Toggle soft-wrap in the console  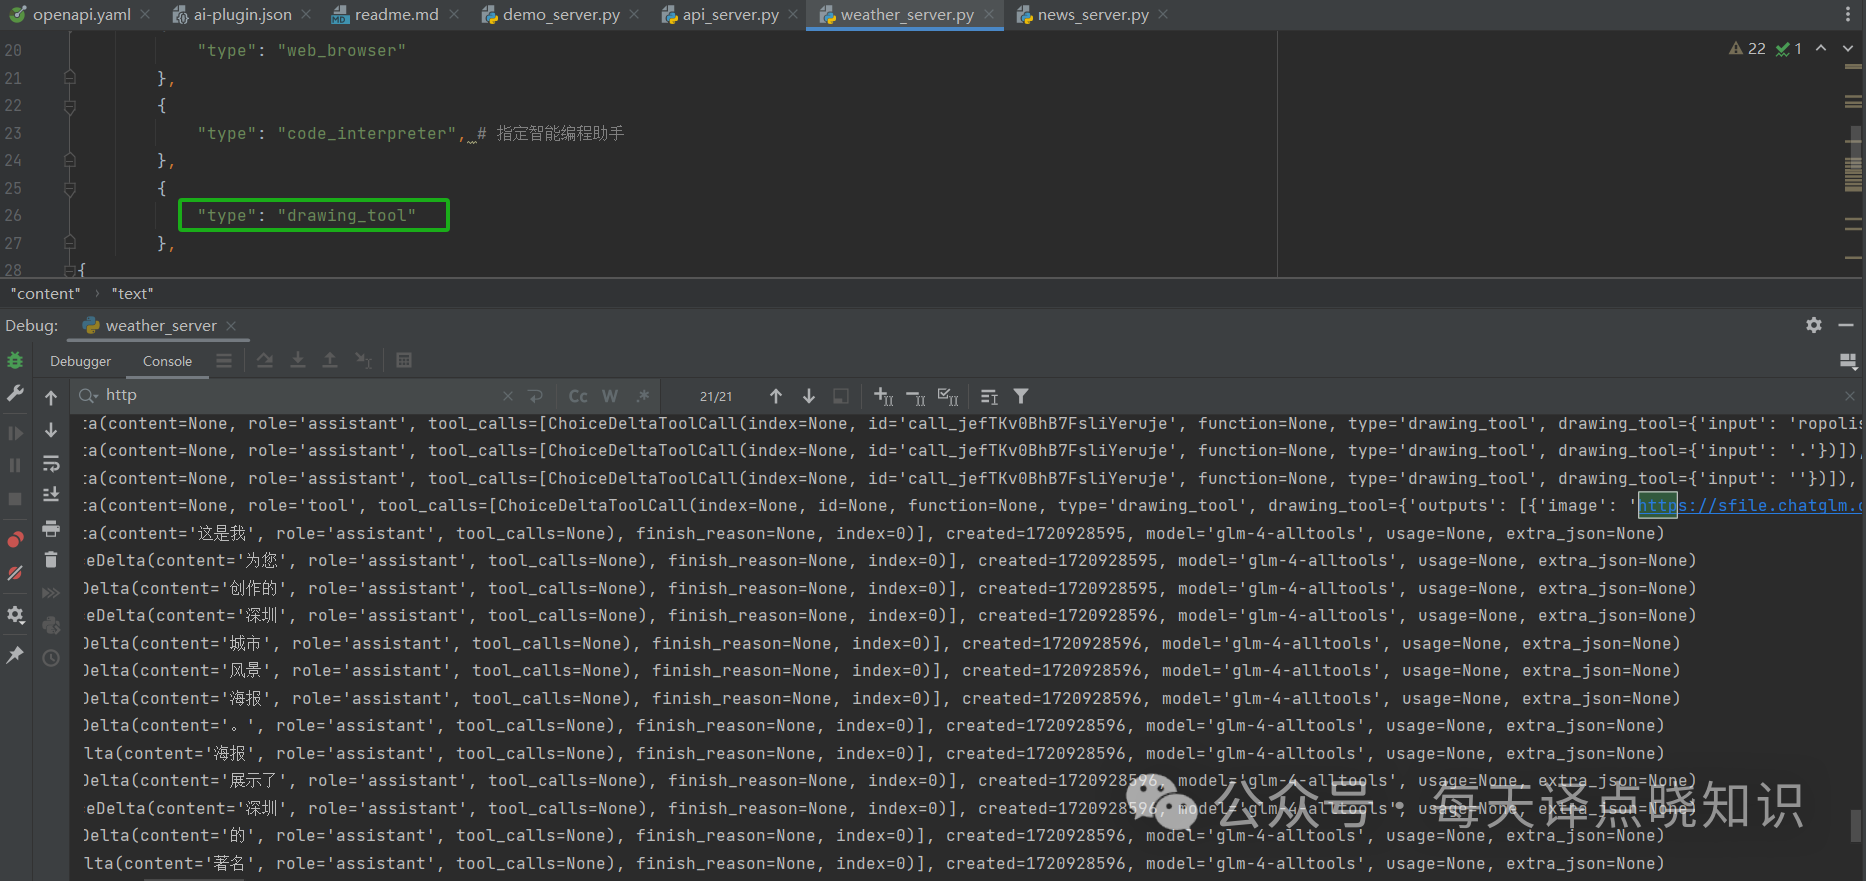(x=51, y=463)
